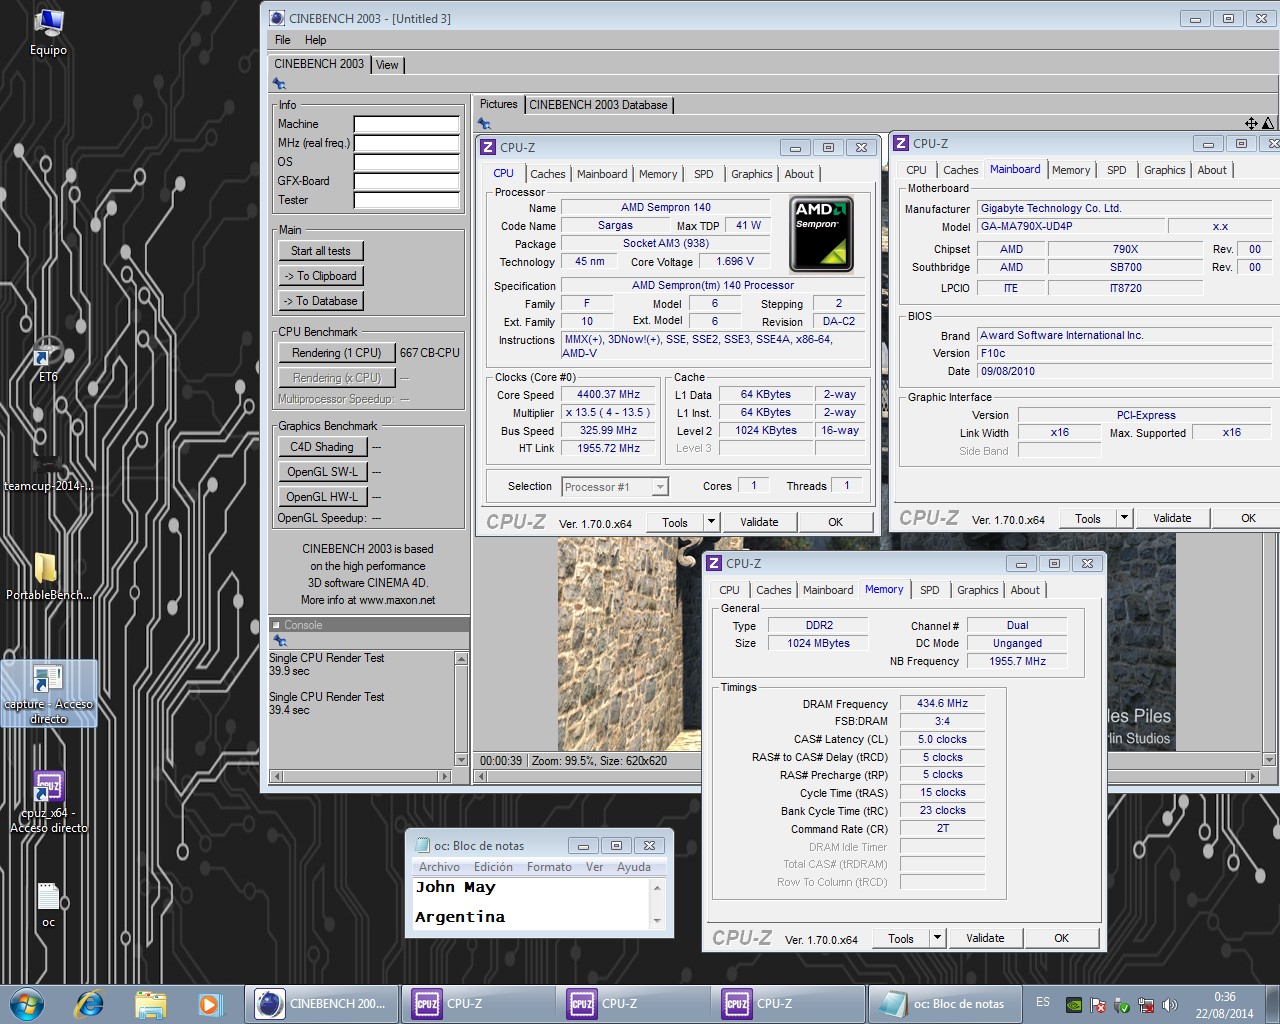The width and height of the screenshot is (1280, 1024).
Task: Open the PortableBench folder icon
Action: pos(48,577)
